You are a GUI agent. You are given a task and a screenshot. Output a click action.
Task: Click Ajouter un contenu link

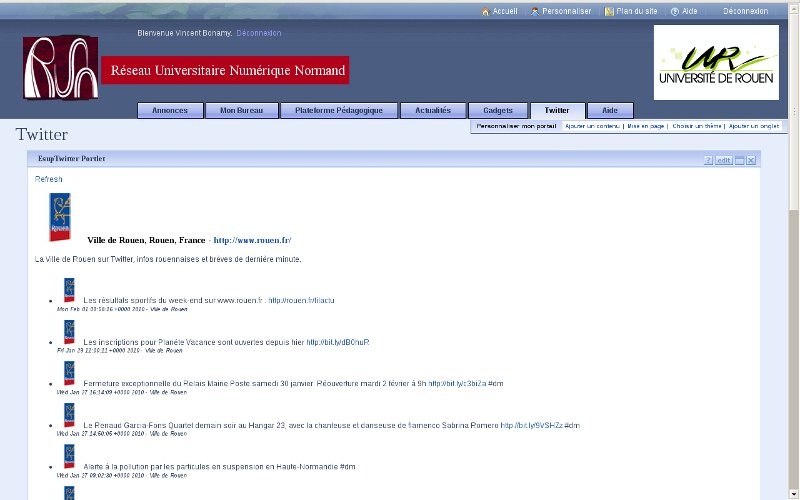pyautogui.click(x=591, y=127)
